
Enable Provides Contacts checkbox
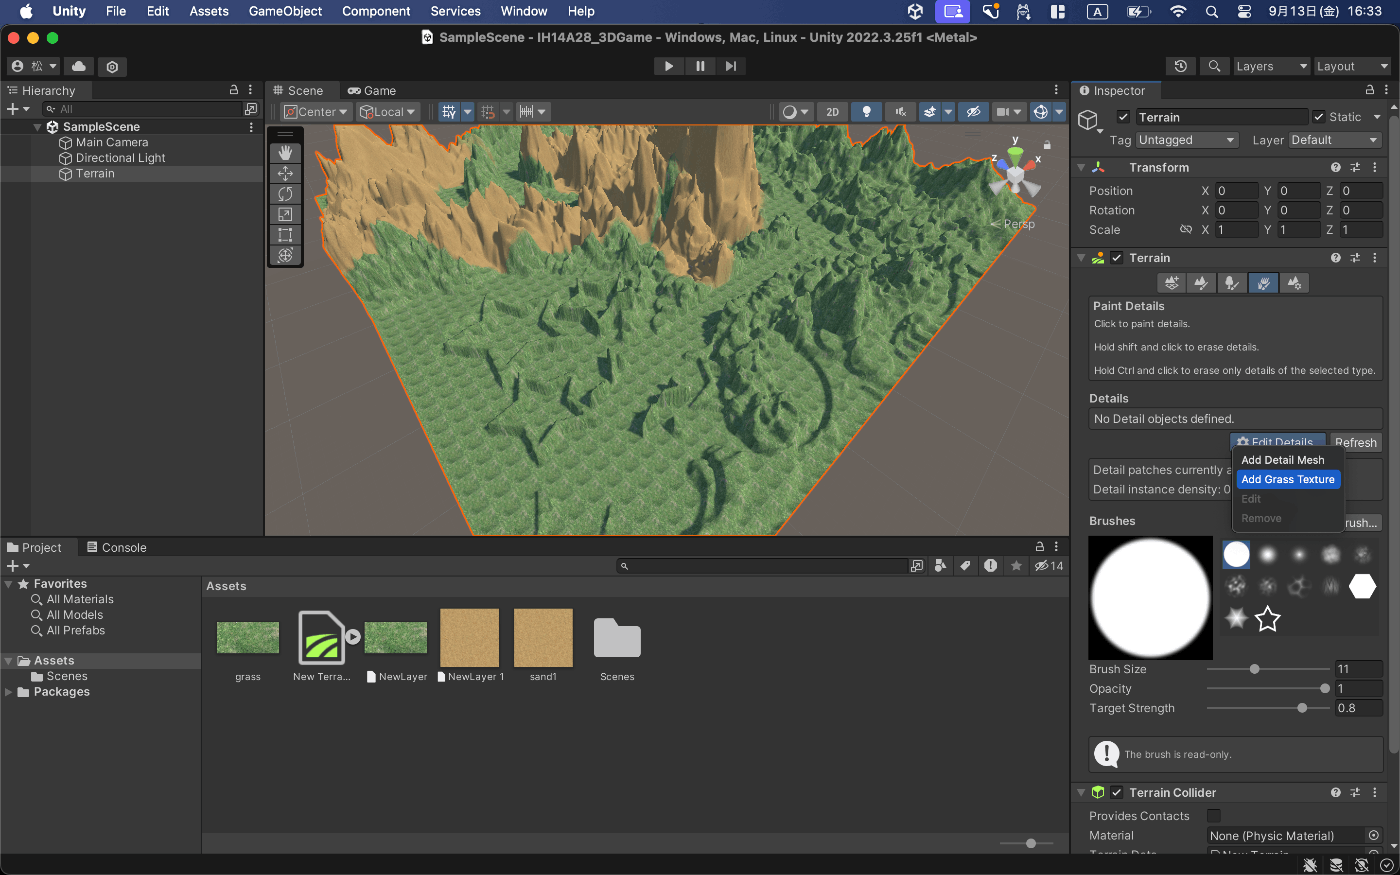[1214, 816]
